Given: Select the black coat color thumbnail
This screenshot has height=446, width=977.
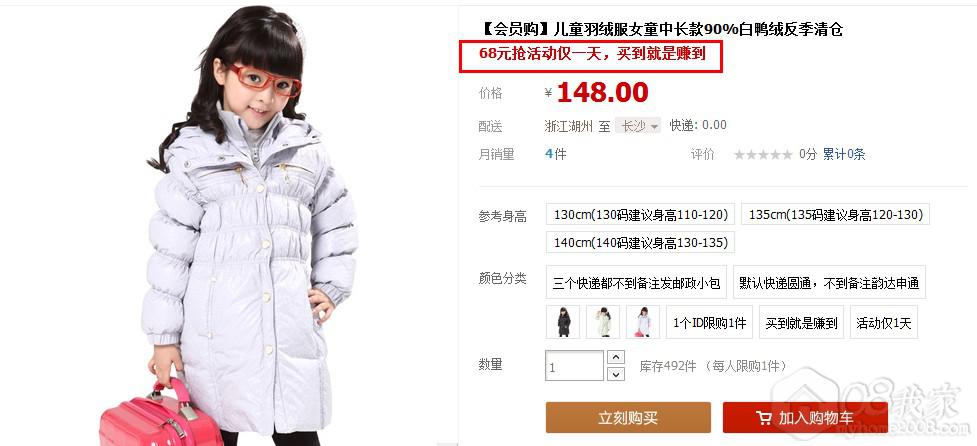Looking at the screenshot, I should point(563,322).
